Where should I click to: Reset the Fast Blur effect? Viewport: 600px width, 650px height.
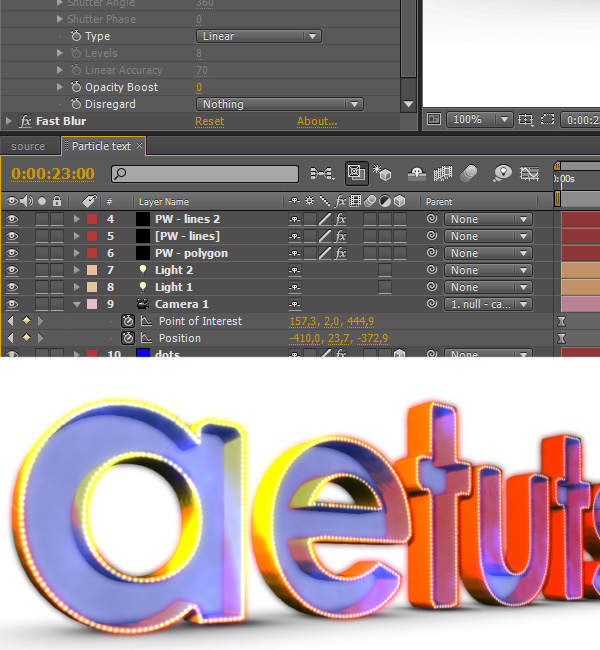point(209,121)
